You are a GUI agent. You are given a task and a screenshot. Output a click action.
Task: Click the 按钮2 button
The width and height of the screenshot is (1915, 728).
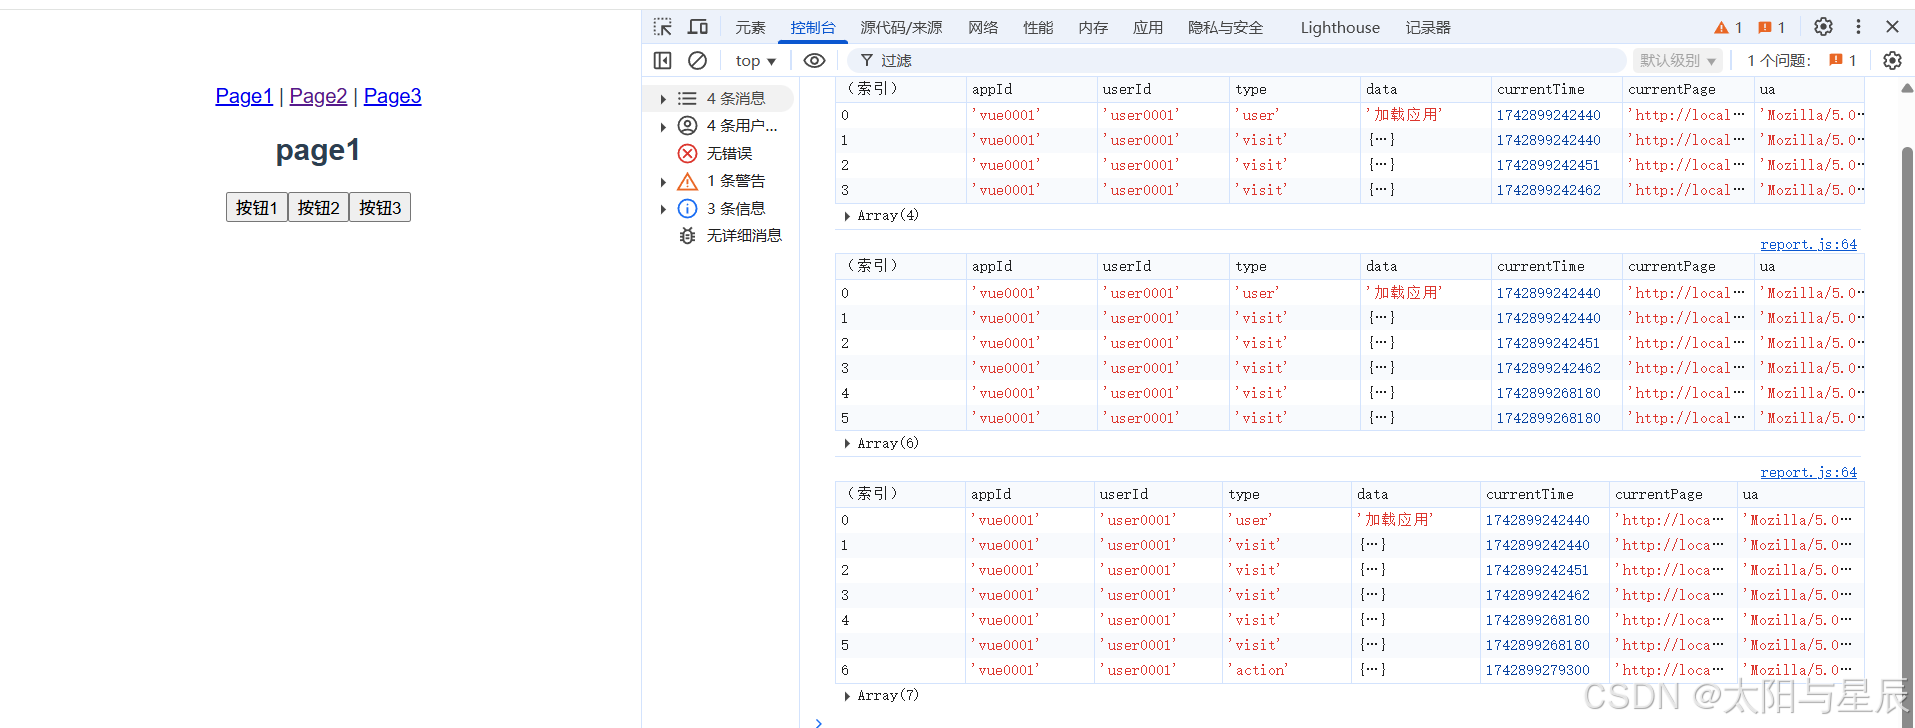[319, 207]
